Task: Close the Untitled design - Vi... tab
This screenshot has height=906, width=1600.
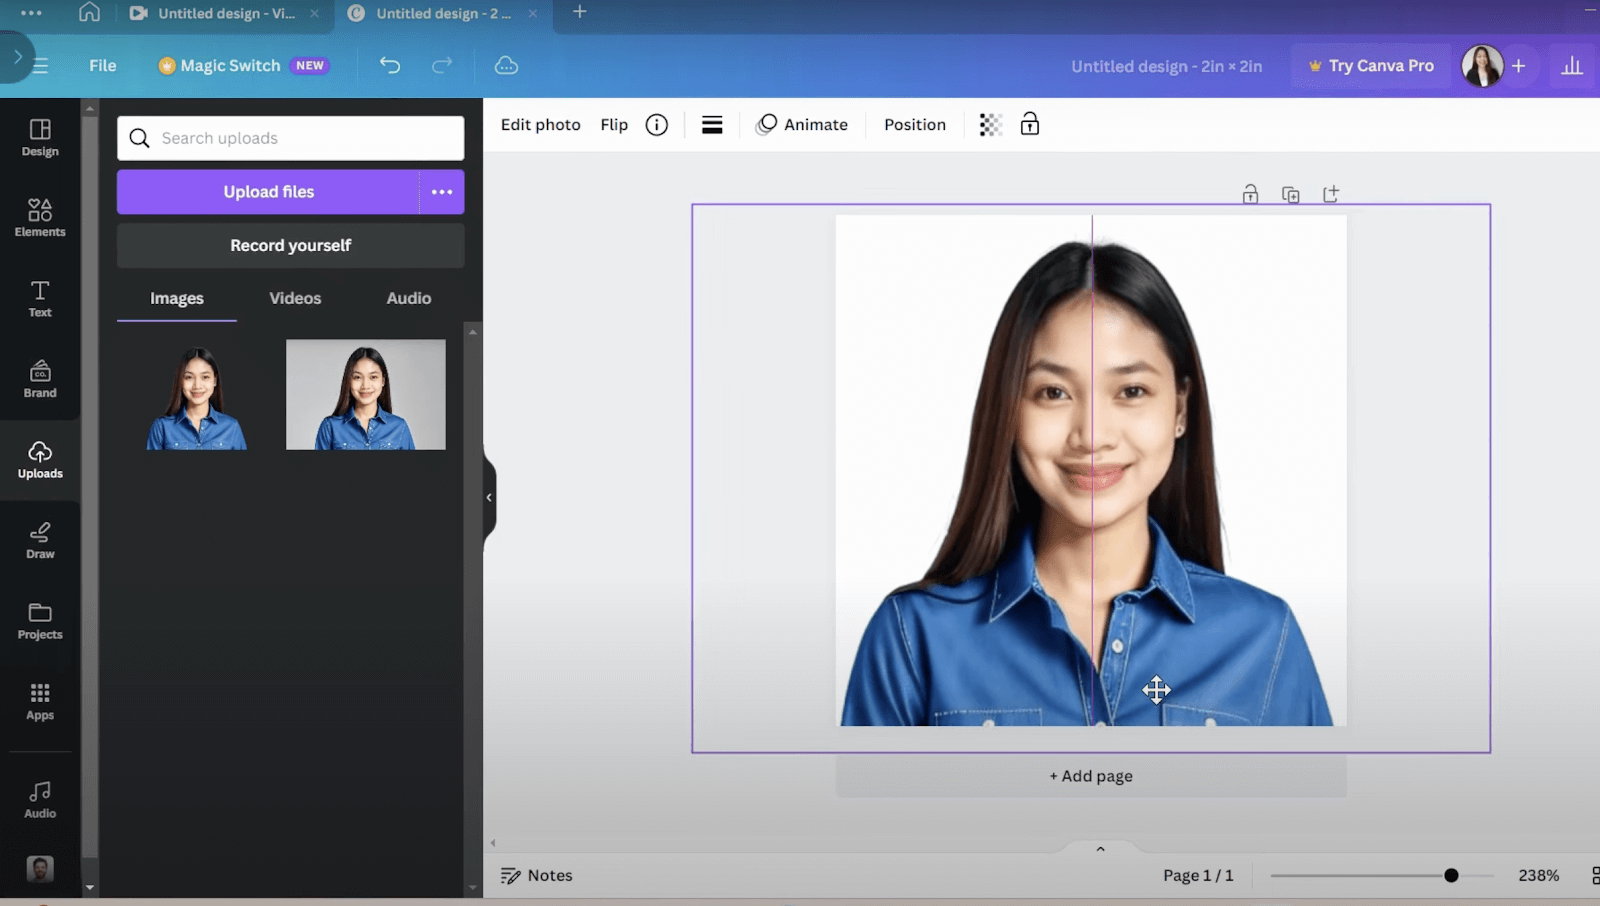Action: click(314, 13)
